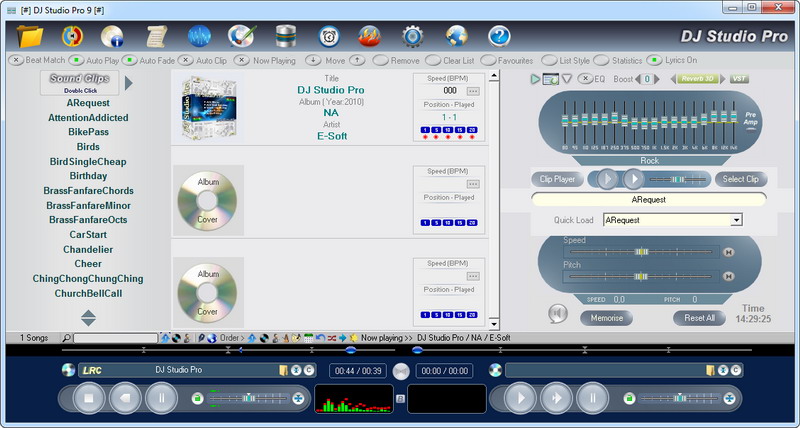The width and height of the screenshot is (800, 428).
Task: Click the song search input field
Action: coord(115,338)
